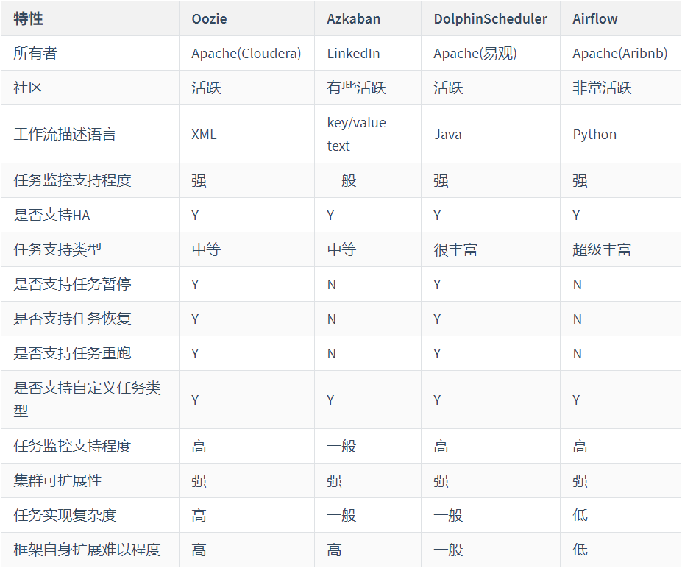682x568 pixels.
Task: Select Y under DolphinScheduler in 任务暂停 row
Action: coord(437,284)
